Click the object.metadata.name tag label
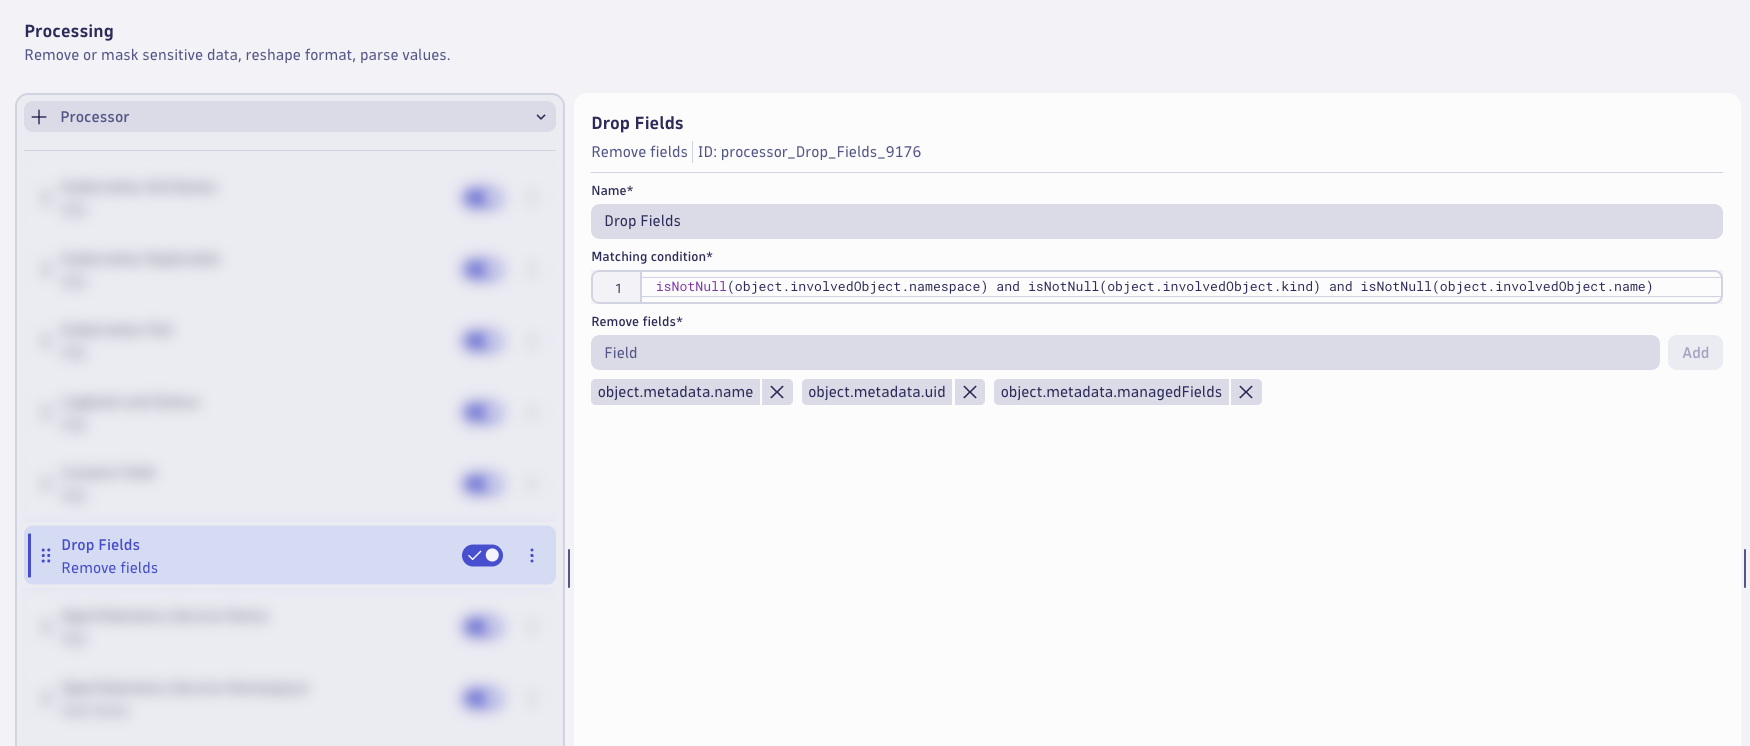The height and width of the screenshot is (746, 1750). pos(675,392)
